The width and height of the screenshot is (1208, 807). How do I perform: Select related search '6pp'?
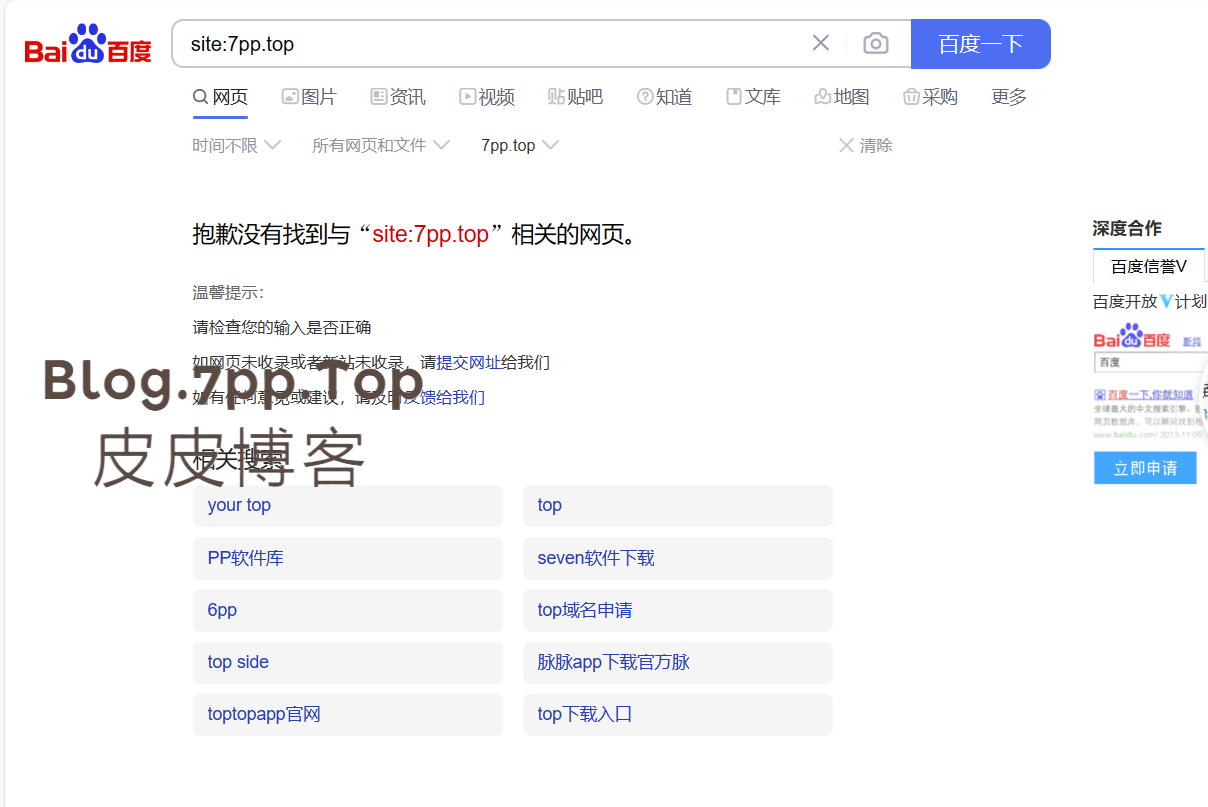click(348, 610)
